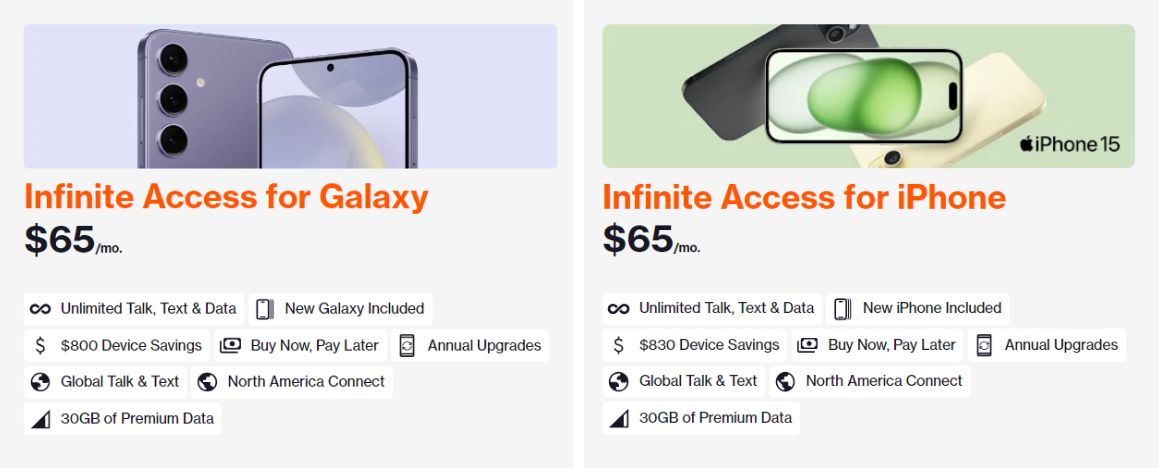This screenshot has height=468, width=1159.
Task: Click the Annual Upgrades icon on Galaxy plan
Action: (407, 346)
